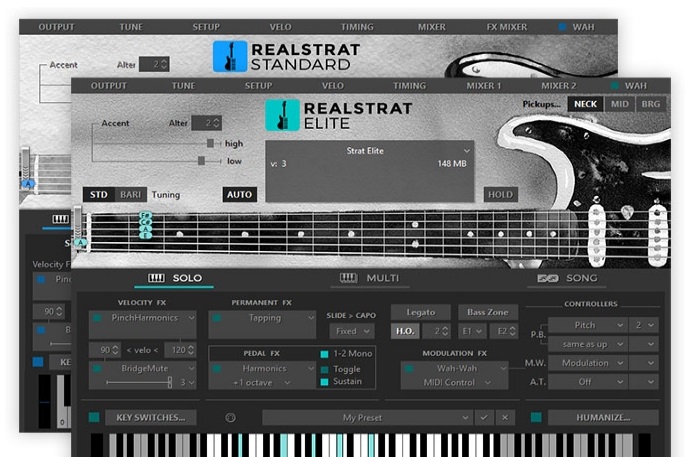Click the SOLO mode keyboard icon
688x457 pixels.
click(157, 278)
